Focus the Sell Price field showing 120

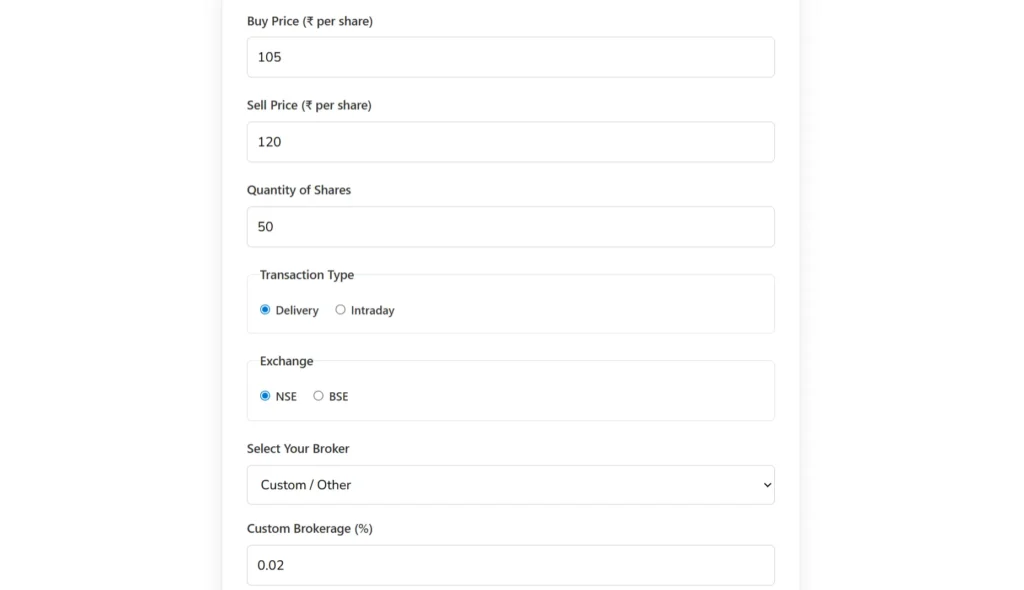click(511, 142)
